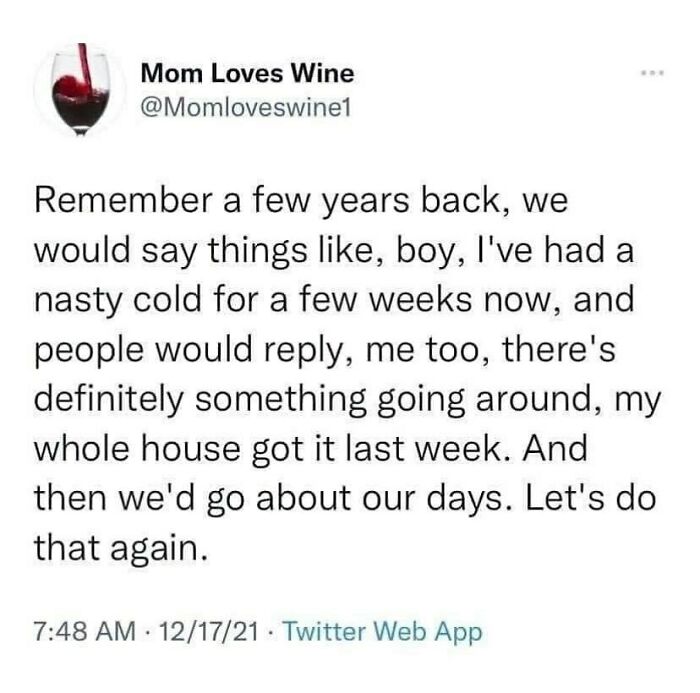The width and height of the screenshot is (700, 693).
Task: Click the 12/17/21 tweet date
Action: click(211, 631)
